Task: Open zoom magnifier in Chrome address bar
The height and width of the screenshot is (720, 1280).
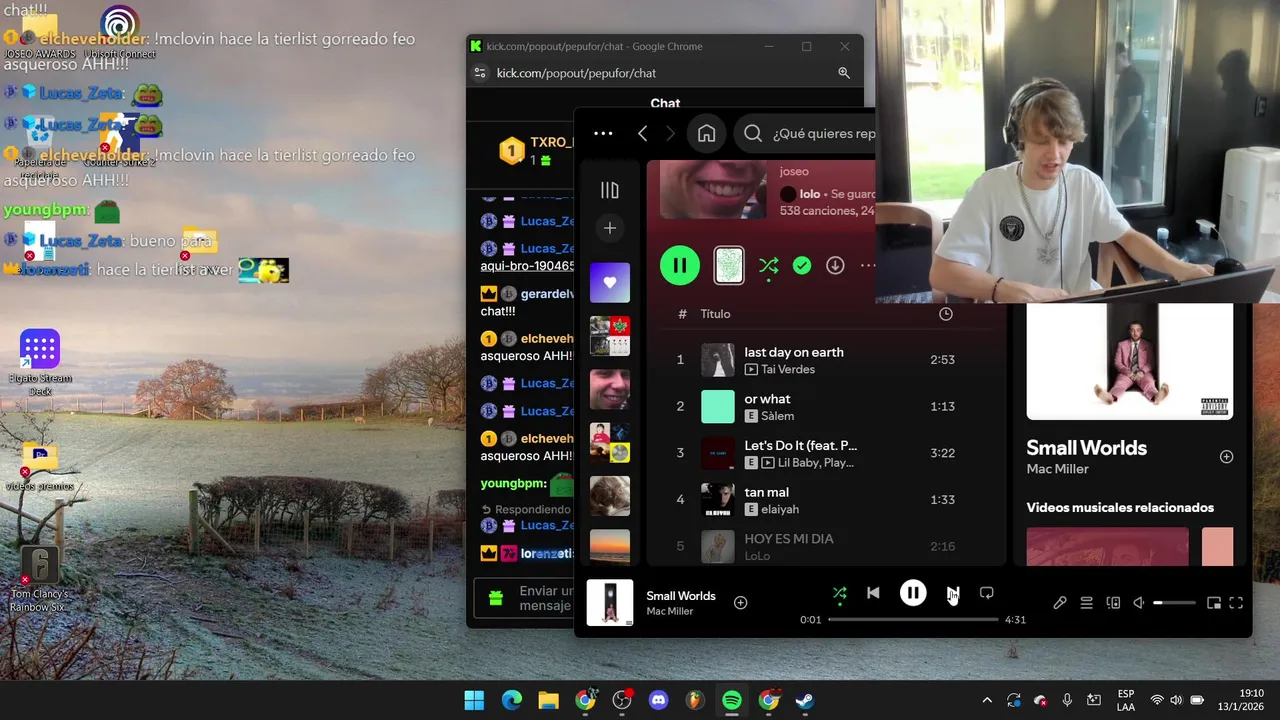Action: click(x=844, y=73)
